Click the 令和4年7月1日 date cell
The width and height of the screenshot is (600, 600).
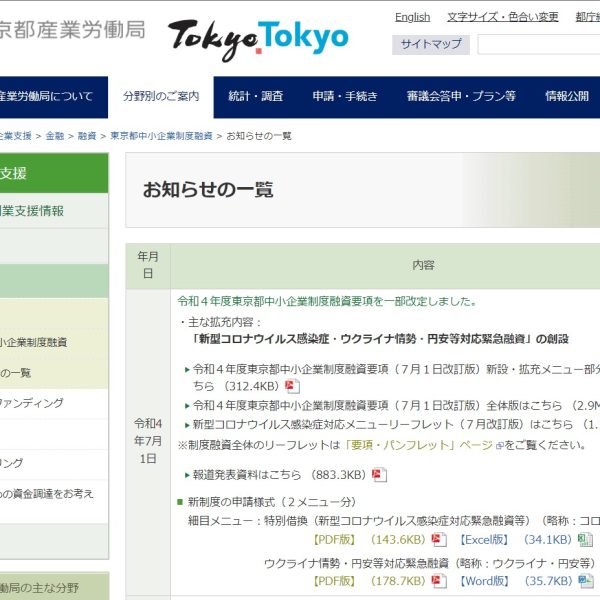(148, 441)
